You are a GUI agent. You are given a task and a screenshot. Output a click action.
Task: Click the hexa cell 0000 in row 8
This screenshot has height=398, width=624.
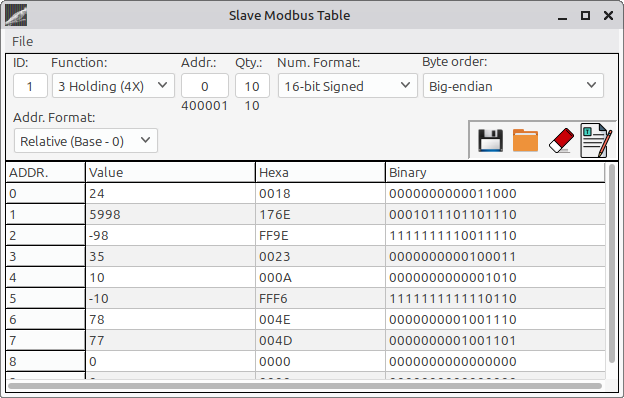click(320, 361)
